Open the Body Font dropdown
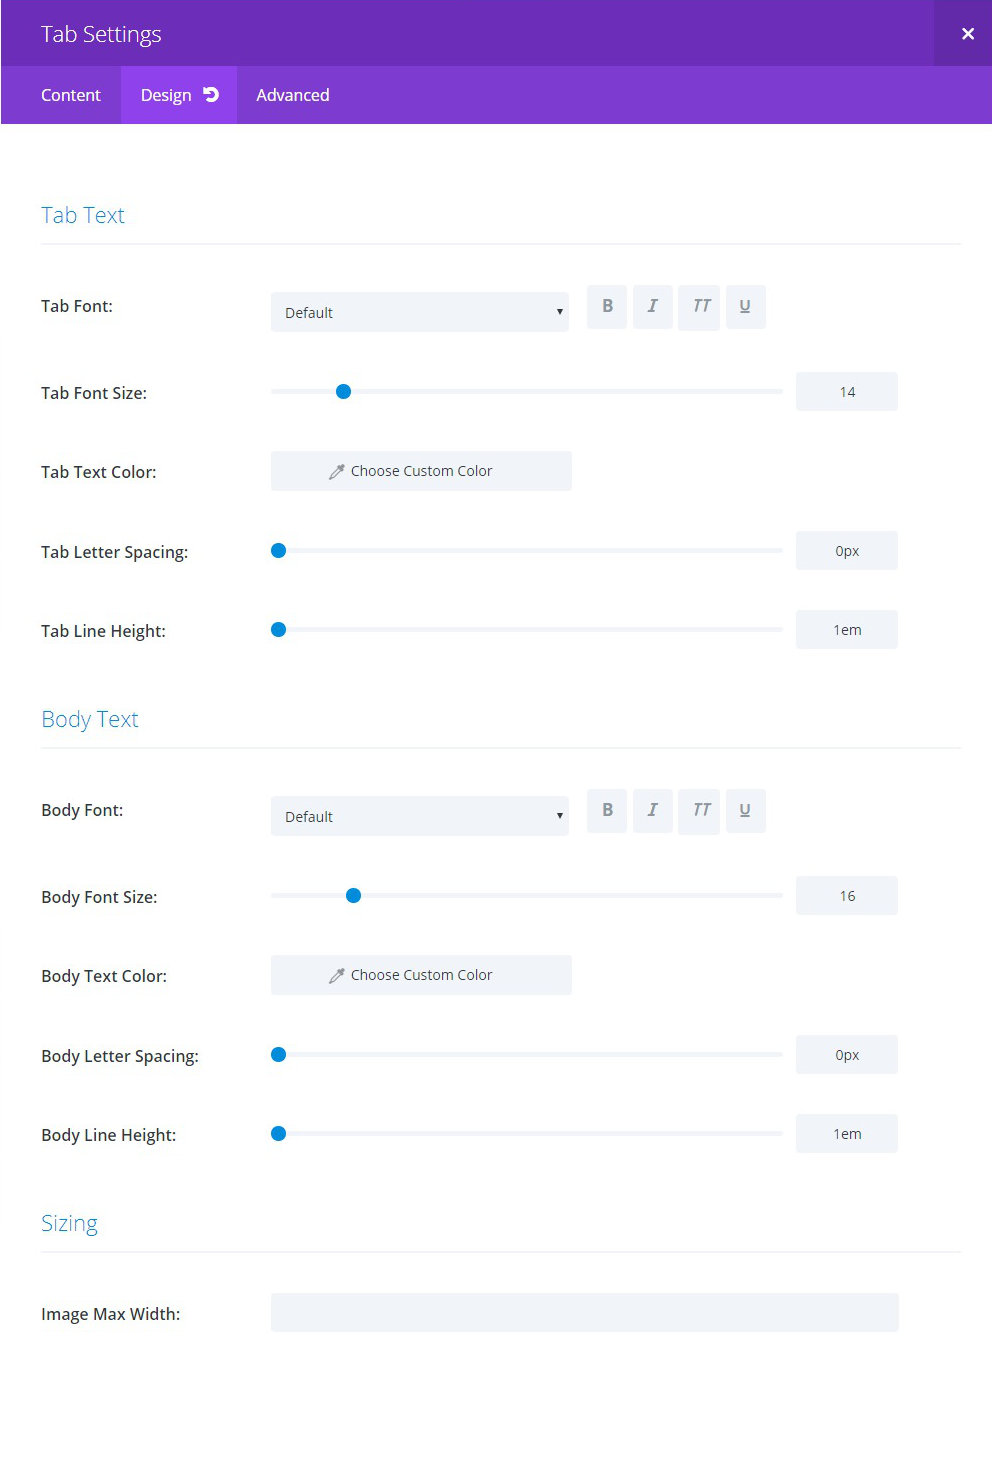The height and width of the screenshot is (1462, 992). pyautogui.click(x=420, y=816)
